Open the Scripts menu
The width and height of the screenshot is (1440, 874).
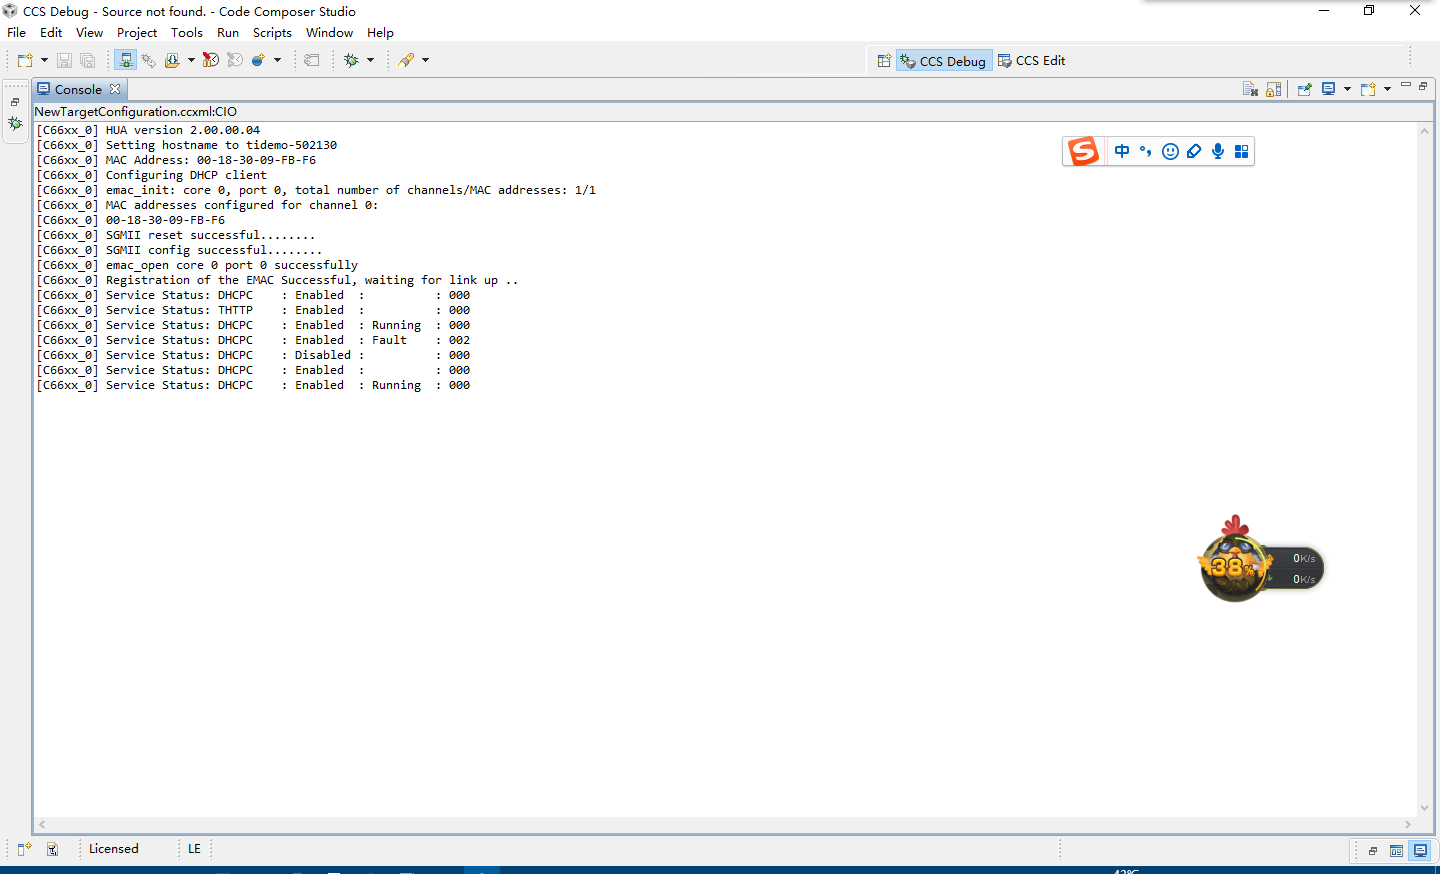[x=272, y=33]
